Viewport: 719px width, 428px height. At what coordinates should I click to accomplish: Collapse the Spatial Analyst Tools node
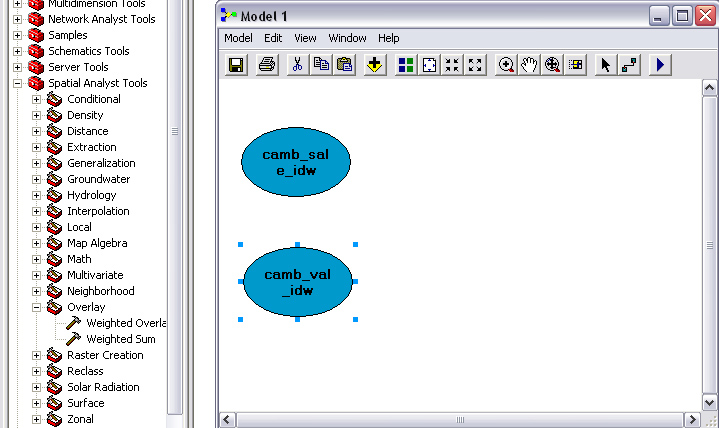[17, 83]
